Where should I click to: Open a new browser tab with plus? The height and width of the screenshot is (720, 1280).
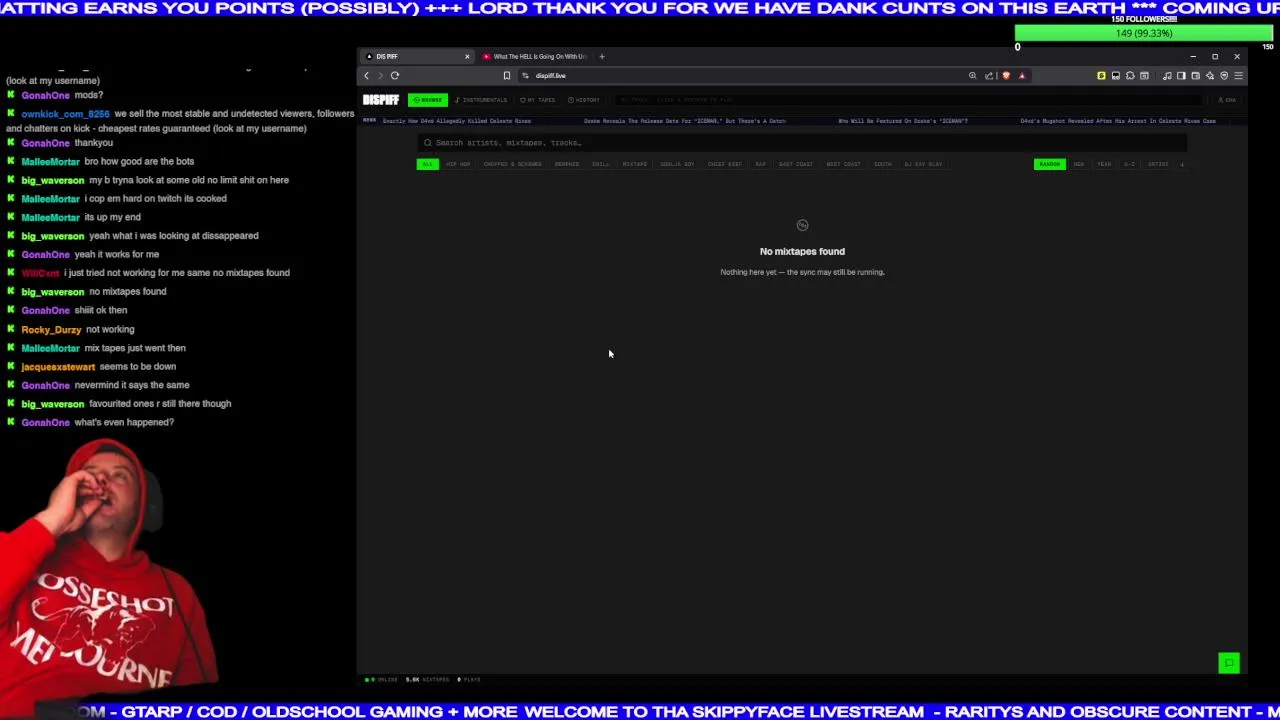[x=602, y=57]
